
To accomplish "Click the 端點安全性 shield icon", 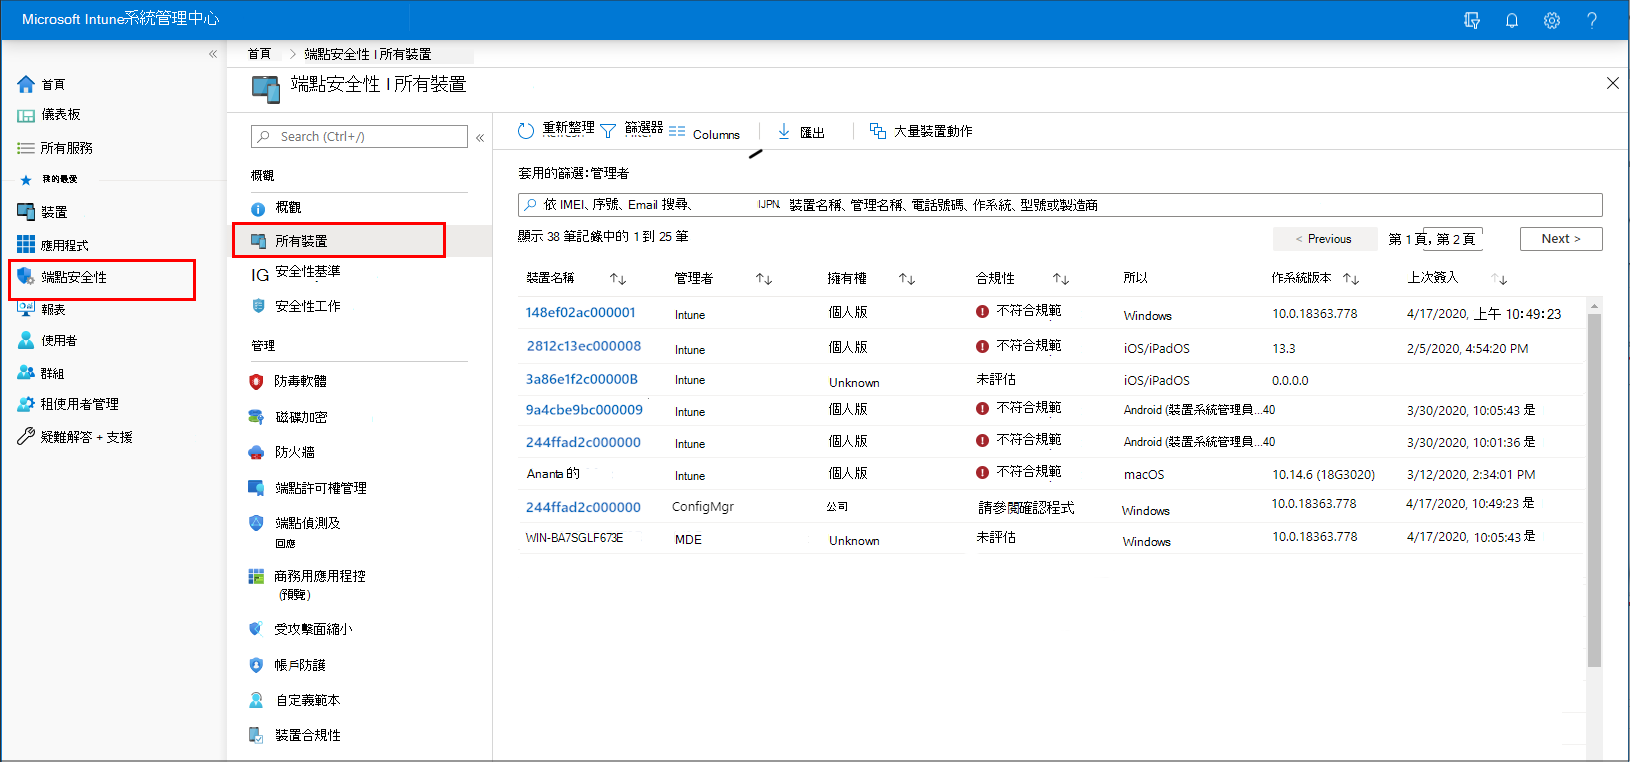I will coord(26,277).
